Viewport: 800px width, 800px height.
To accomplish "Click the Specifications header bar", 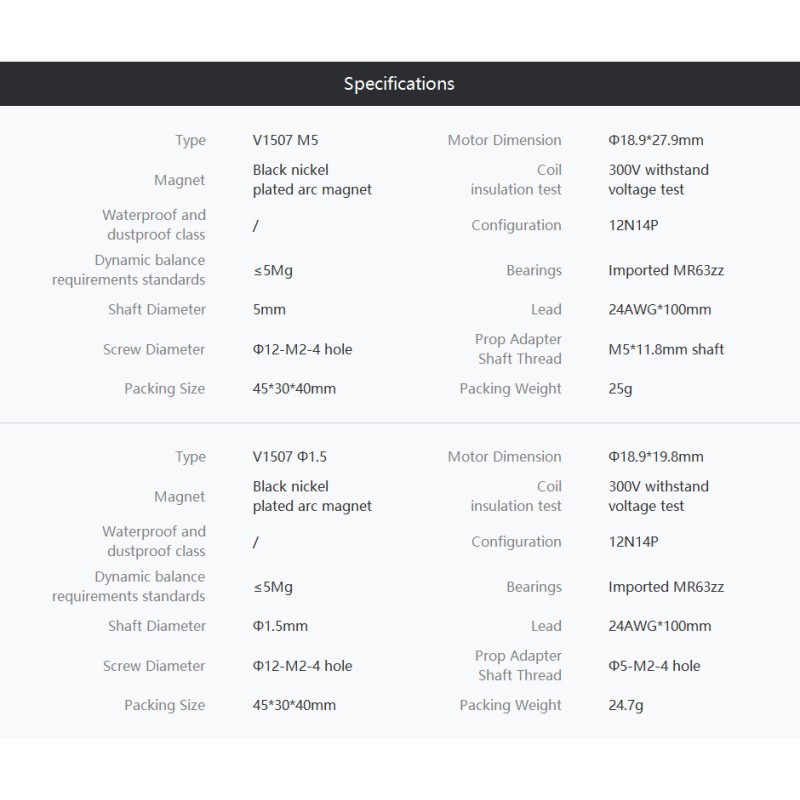I will [400, 84].
